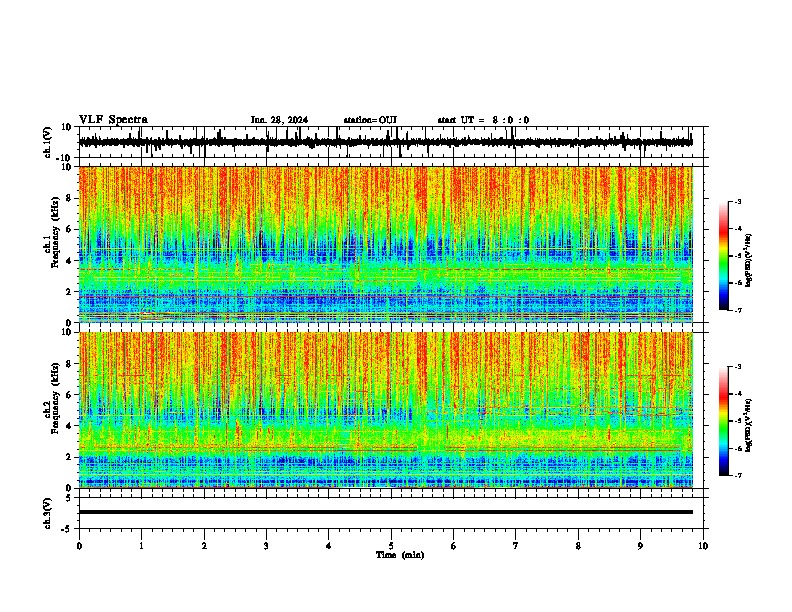The image size is (792, 612).
Task: Click the "station=OUJ" header label
Action: pos(370,120)
